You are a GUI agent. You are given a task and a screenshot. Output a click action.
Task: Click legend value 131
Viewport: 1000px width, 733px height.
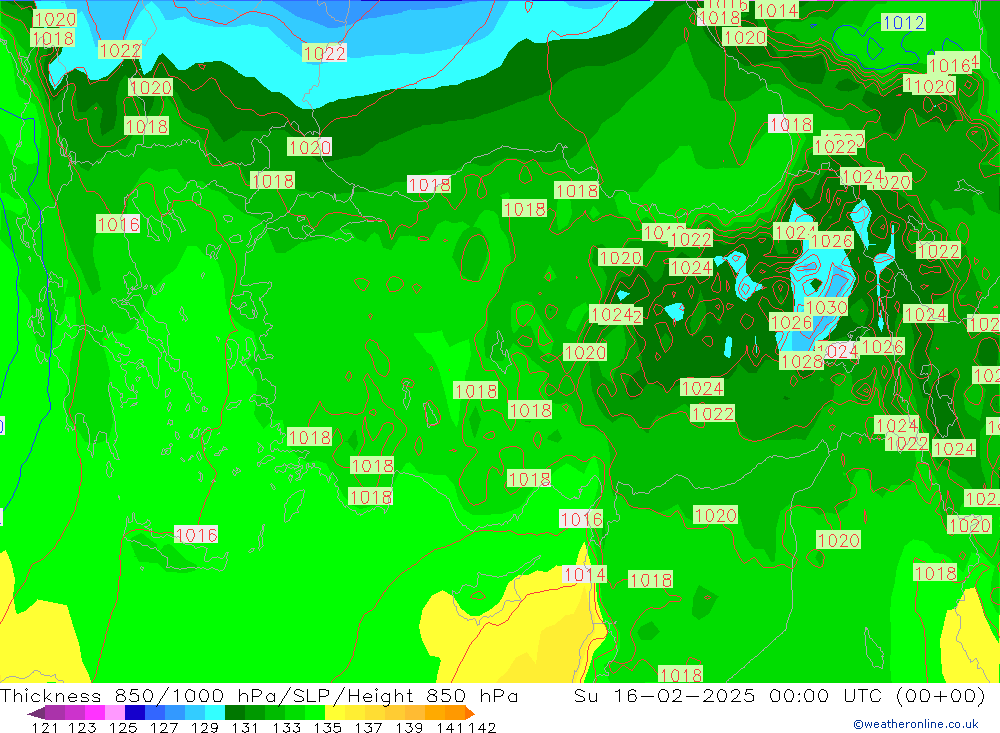(x=245, y=727)
